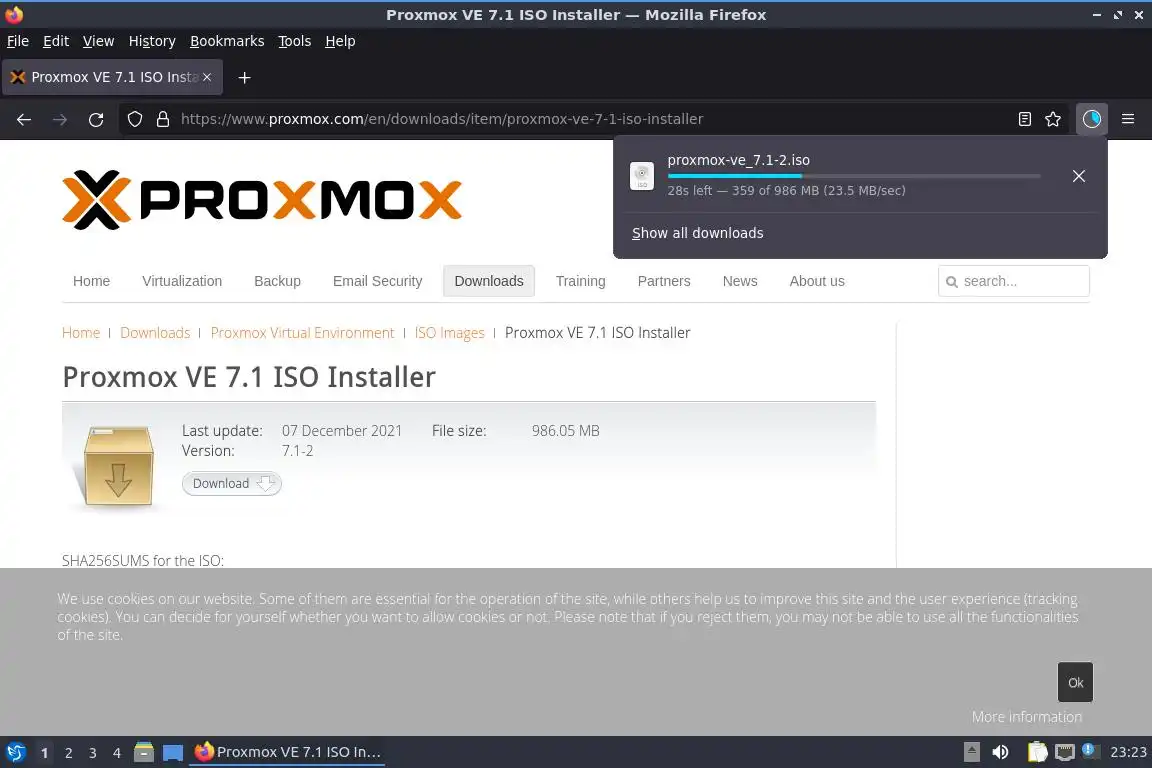This screenshot has height=768, width=1152.
Task: Click the 23:23 clock
Action: (1128, 752)
